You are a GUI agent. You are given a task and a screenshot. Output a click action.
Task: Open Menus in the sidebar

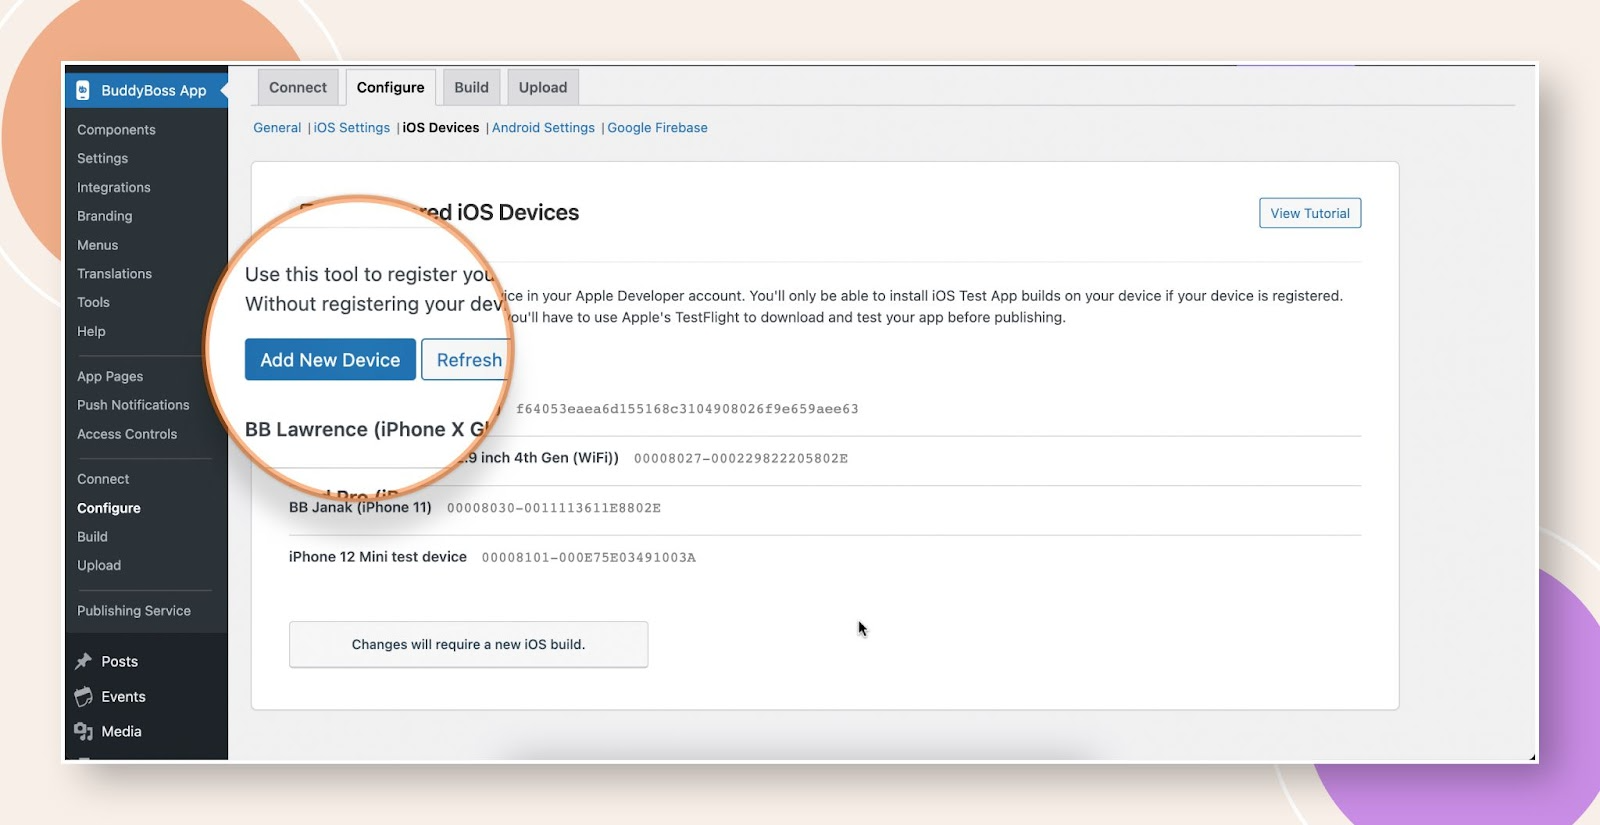(x=98, y=245)
